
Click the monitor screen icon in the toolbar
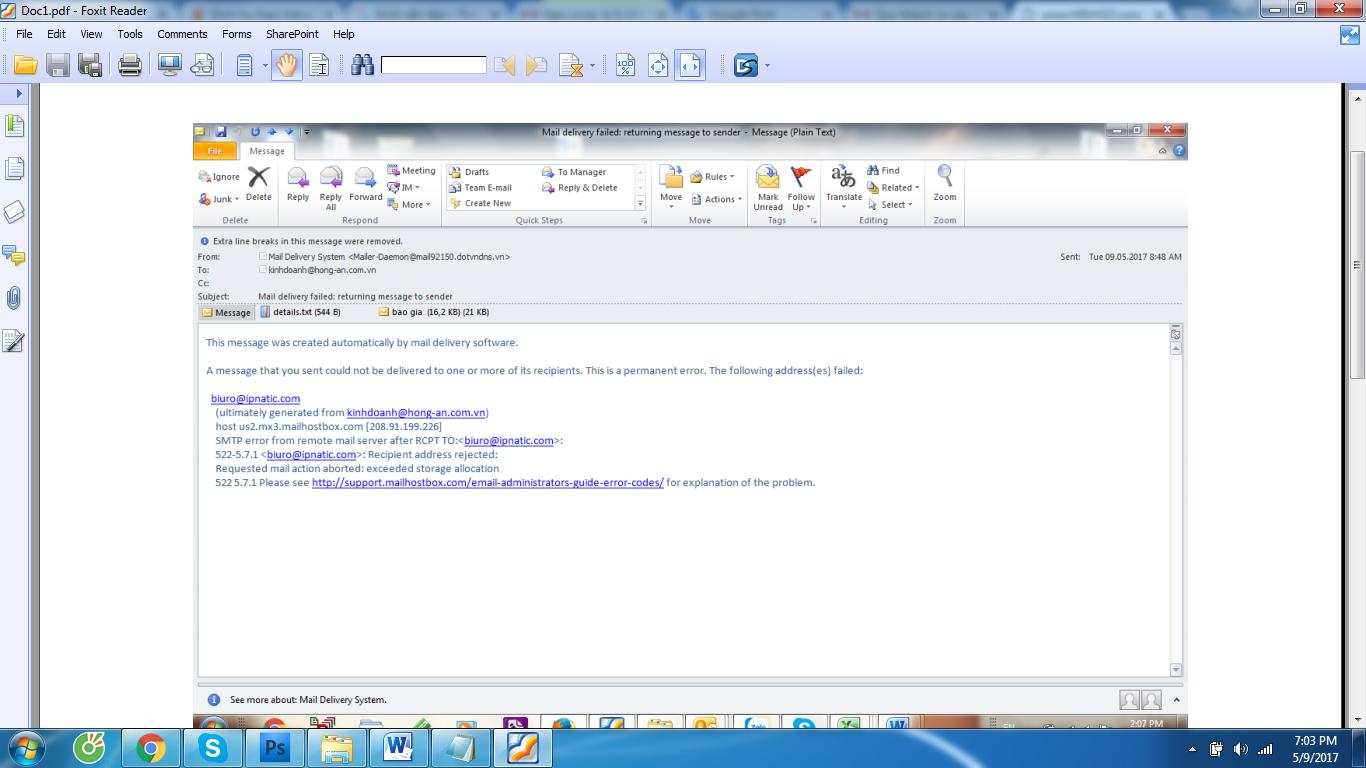(170, 66)
